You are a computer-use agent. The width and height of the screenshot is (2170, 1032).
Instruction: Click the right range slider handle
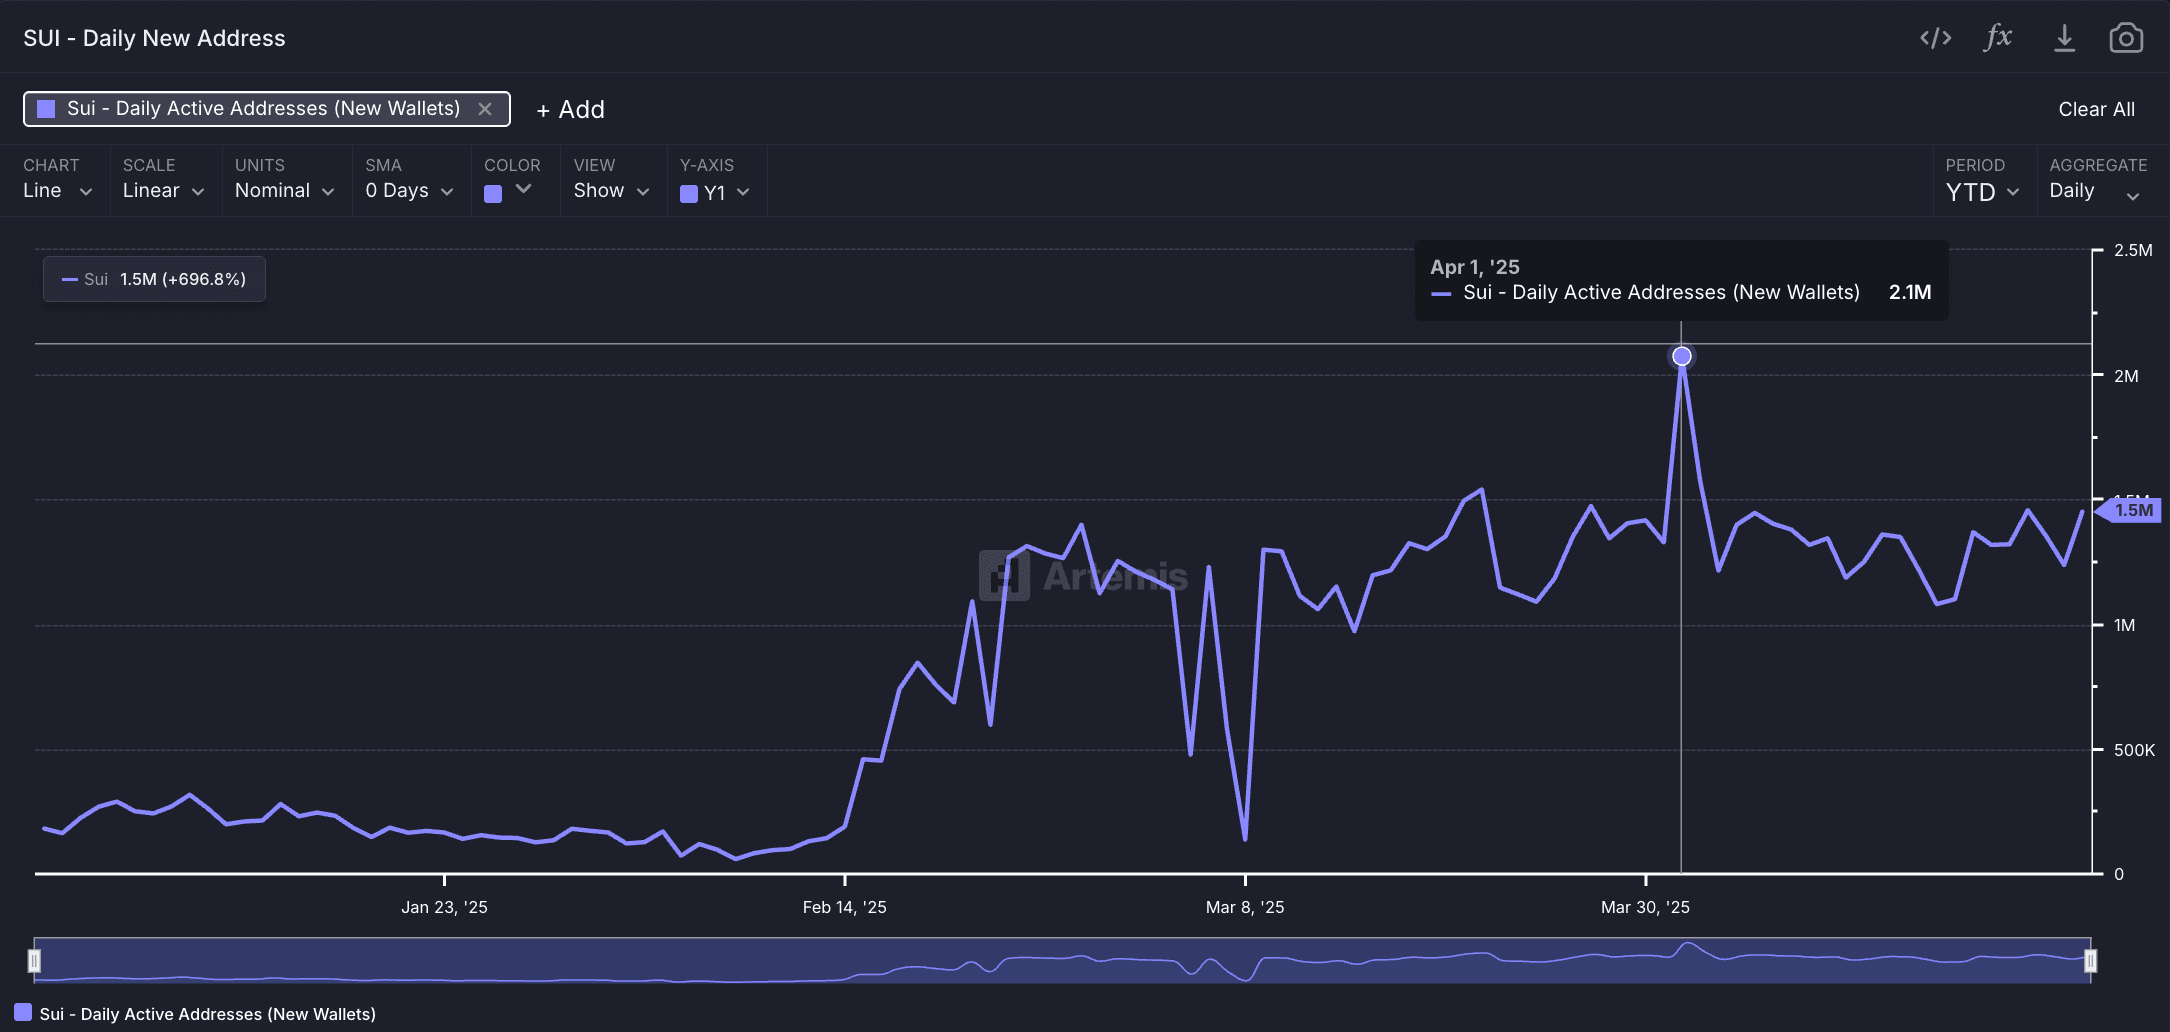click(2090, 961)
